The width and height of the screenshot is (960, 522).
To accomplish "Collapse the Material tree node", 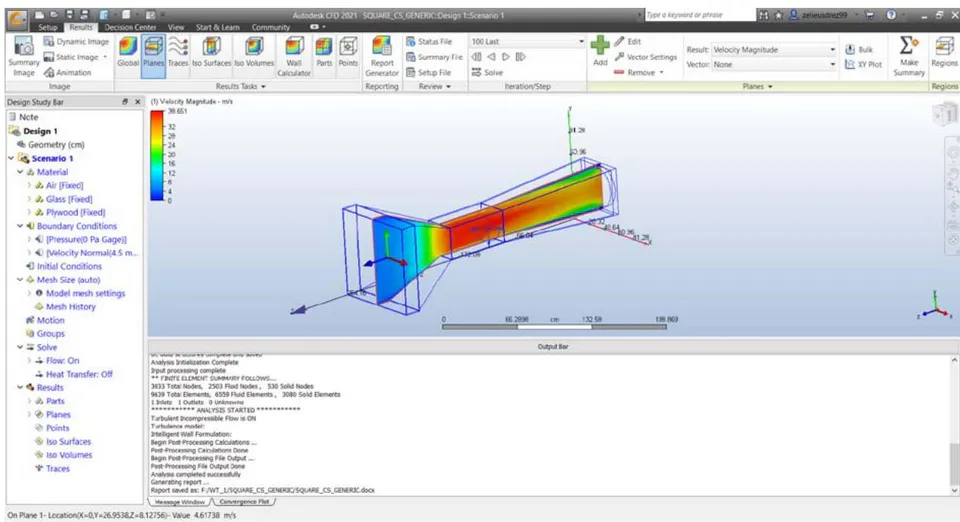I will [20, 172].
